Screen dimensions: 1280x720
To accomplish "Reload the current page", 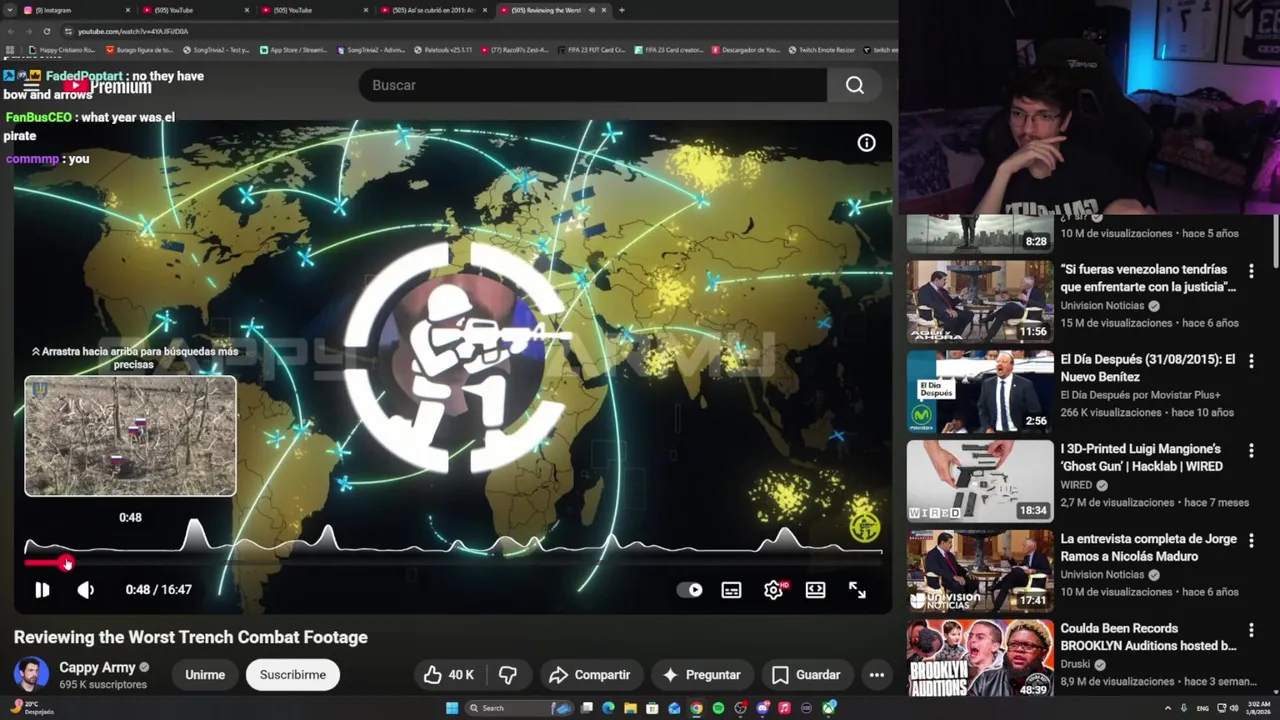I will point(46,31).
